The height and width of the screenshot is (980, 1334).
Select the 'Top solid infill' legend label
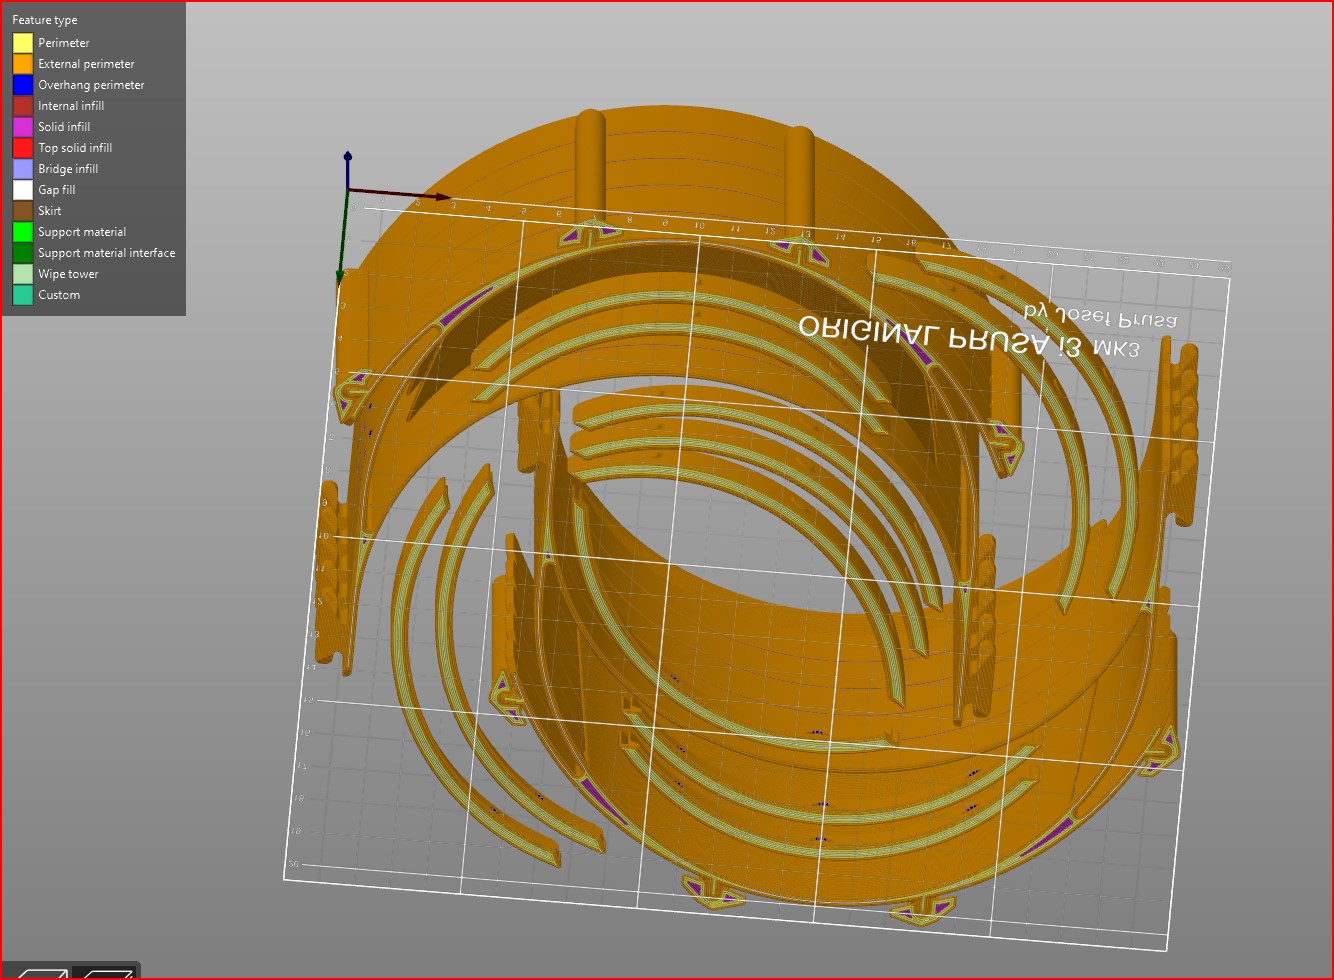(75, 148)
